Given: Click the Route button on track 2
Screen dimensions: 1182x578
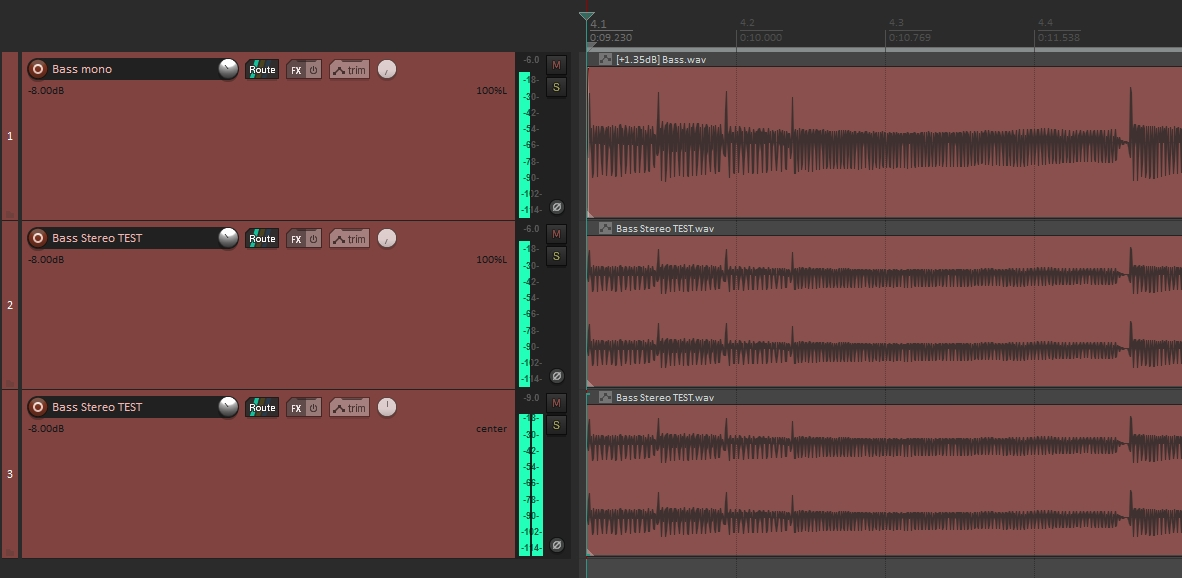Looking at the screenshot, I should click(x=262, y=239).
